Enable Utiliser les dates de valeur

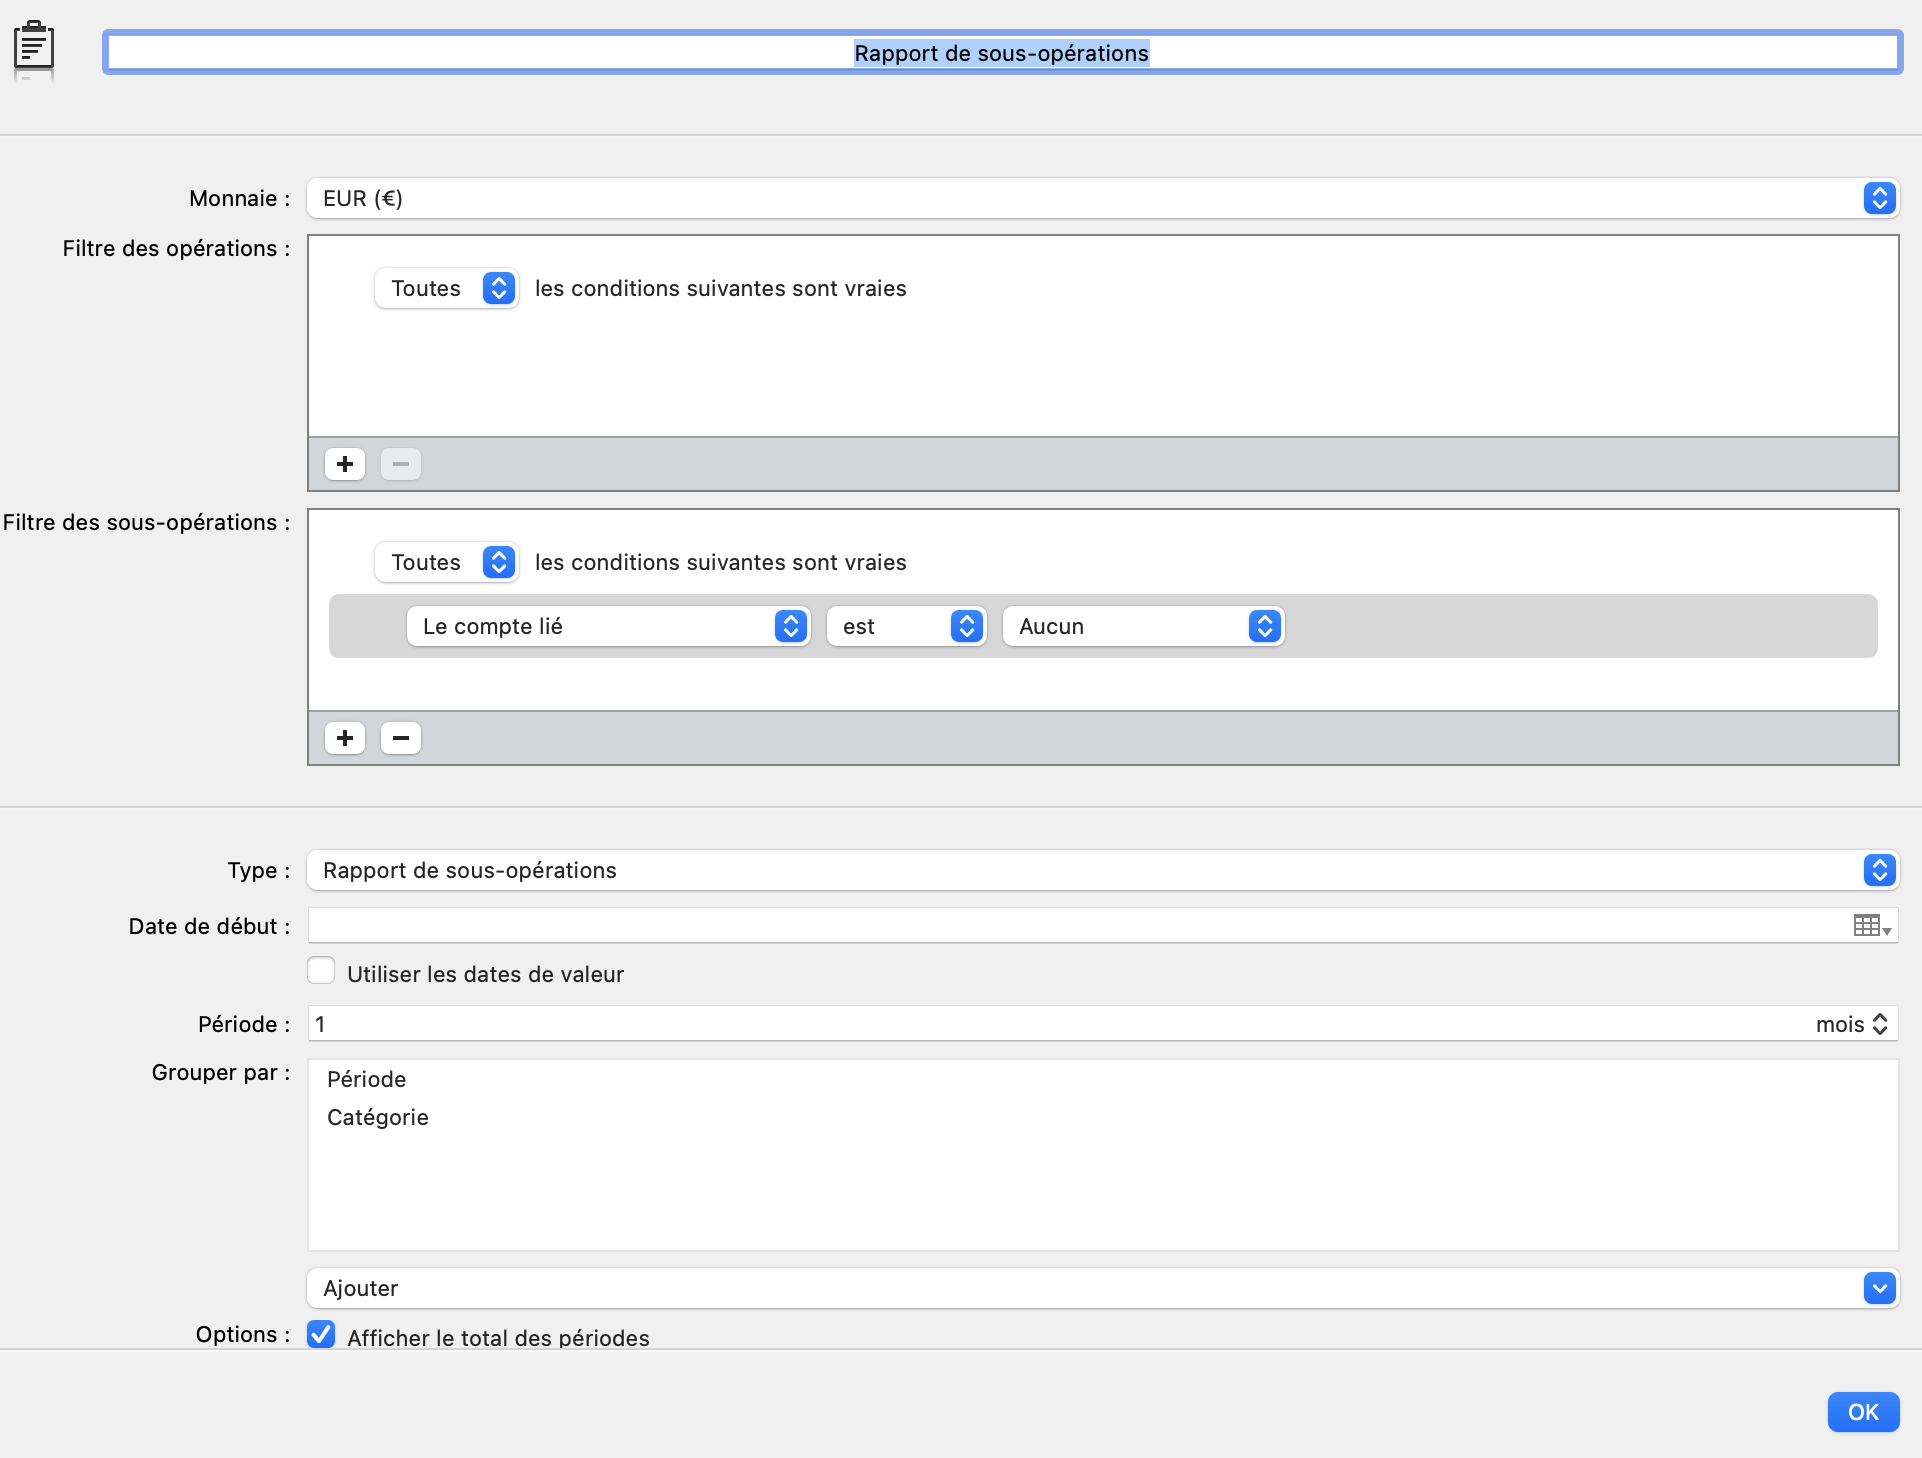[x=321, y=971]
